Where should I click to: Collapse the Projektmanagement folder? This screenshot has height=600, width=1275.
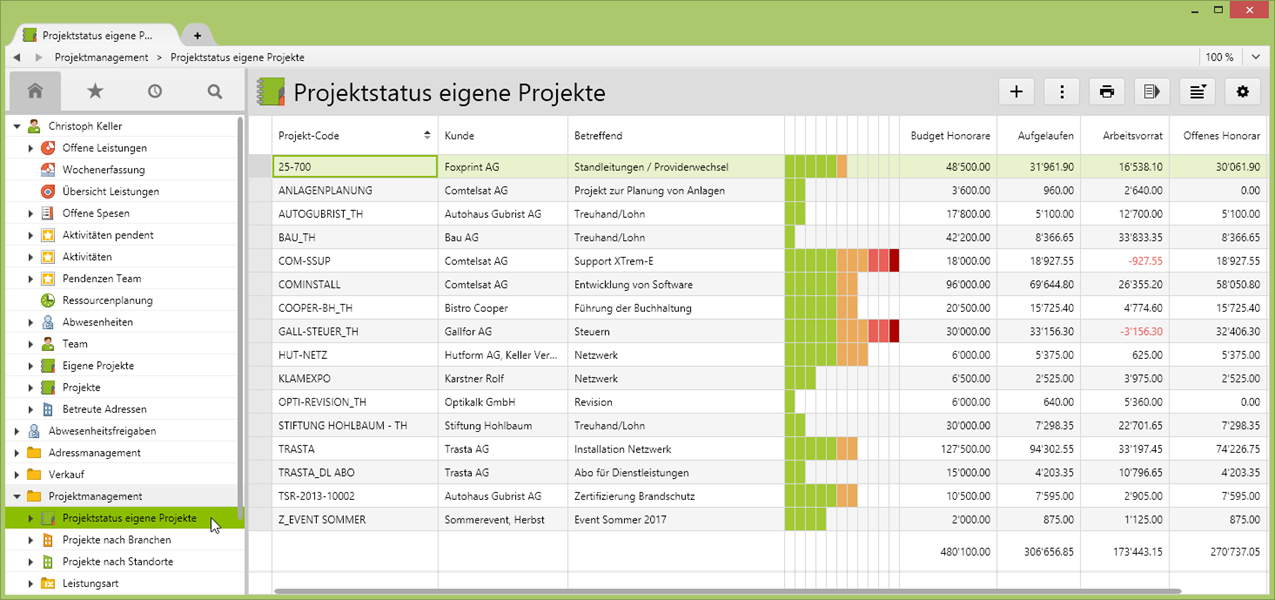point(17,496)
